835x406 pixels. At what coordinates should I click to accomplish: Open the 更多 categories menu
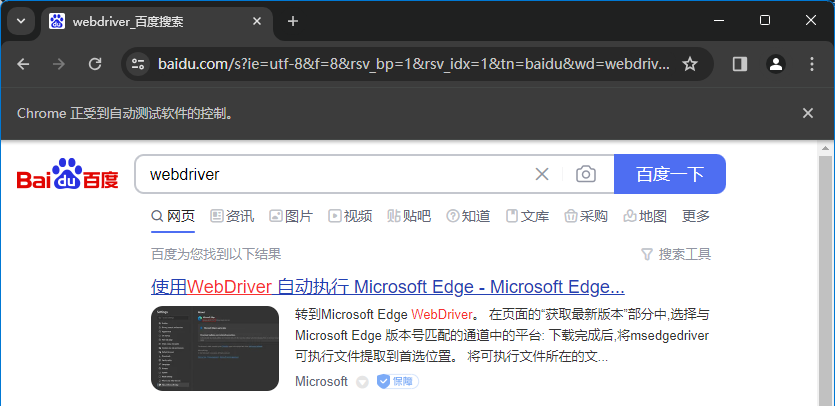tap(696, 216)
